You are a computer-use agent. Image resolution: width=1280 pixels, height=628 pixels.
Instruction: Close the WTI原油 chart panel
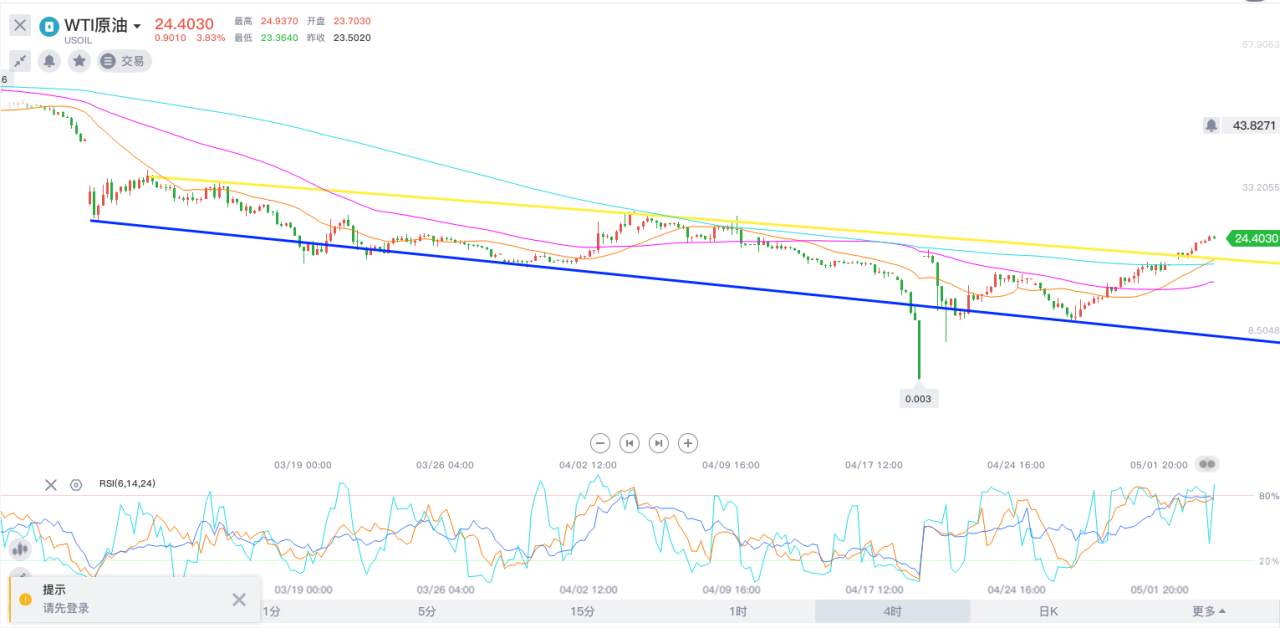point(20,26)
